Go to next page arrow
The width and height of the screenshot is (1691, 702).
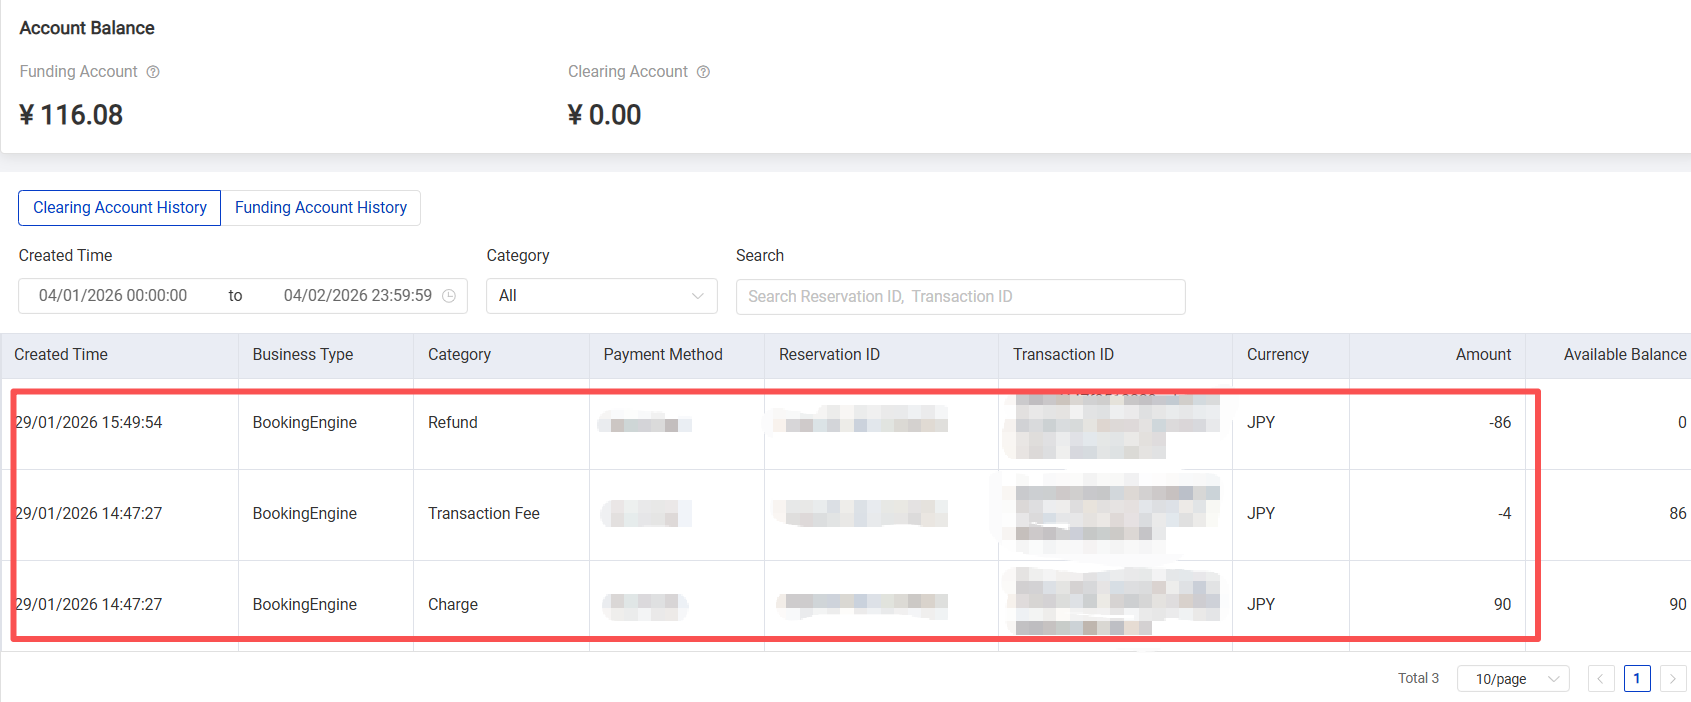point(1672,679)
